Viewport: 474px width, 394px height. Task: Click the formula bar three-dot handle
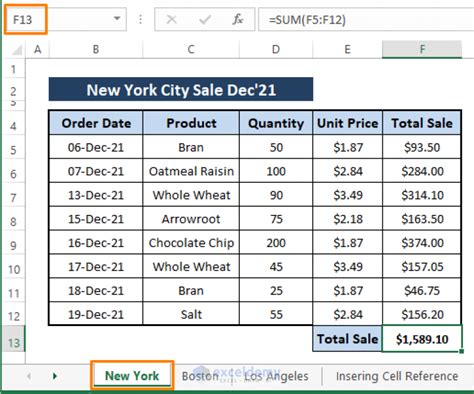(x=140, y=20)
